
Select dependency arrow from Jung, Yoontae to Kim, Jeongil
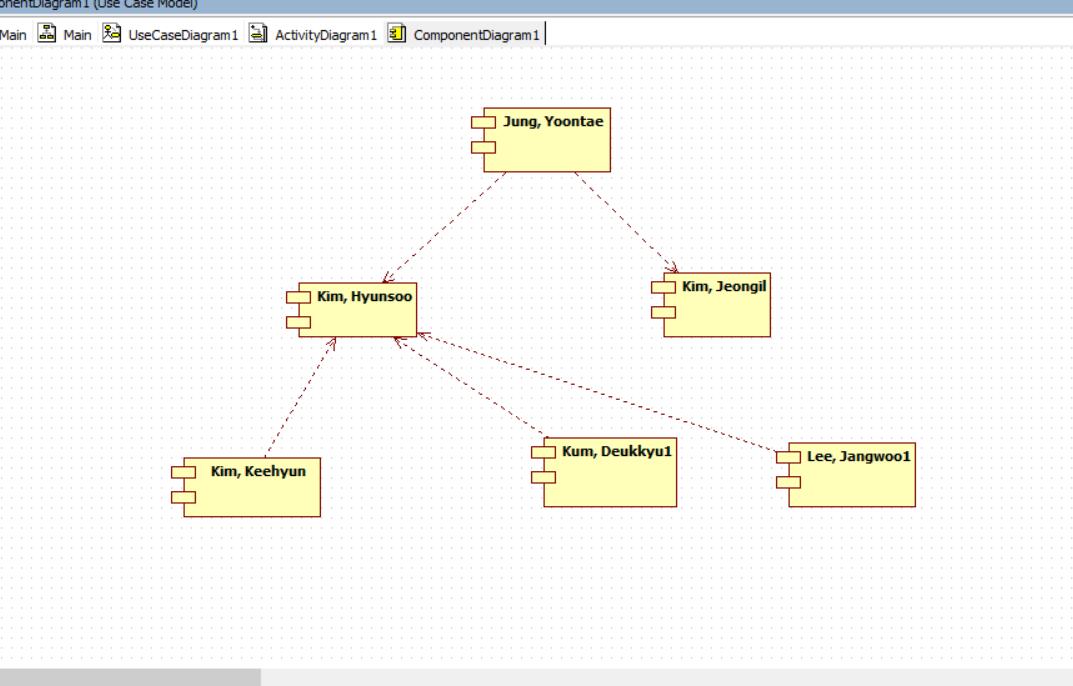(x=626, y=223)
